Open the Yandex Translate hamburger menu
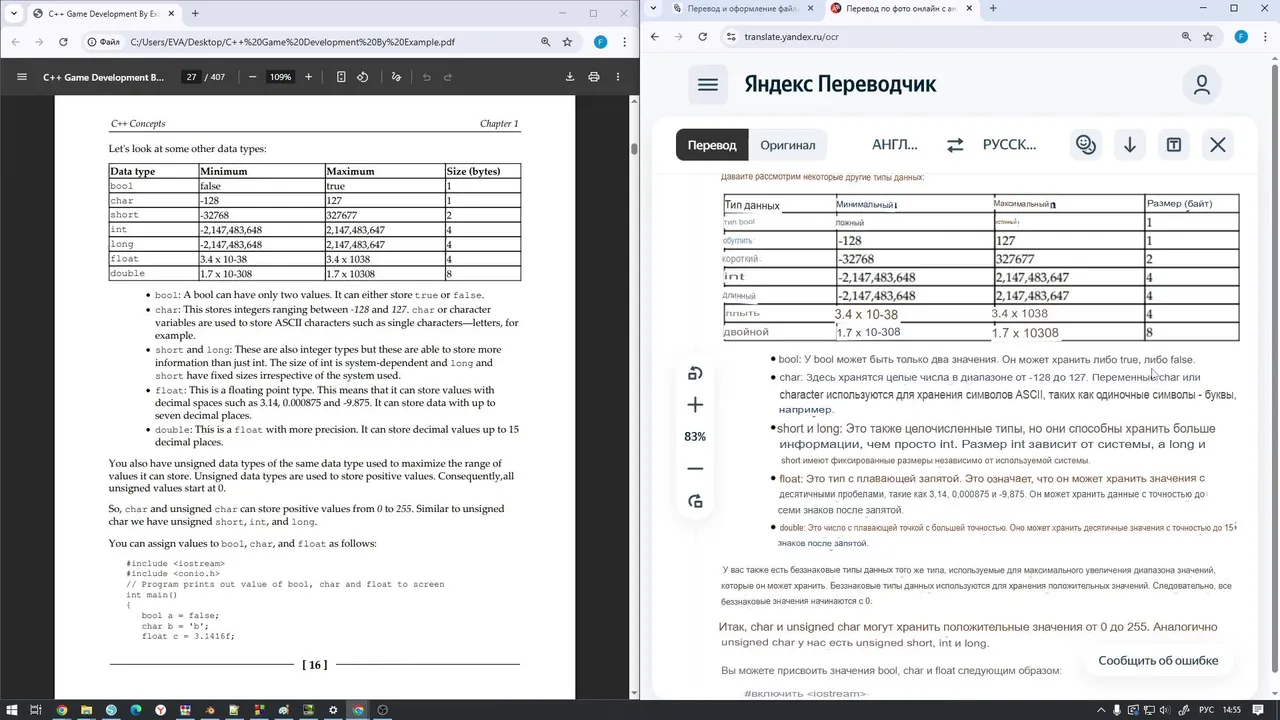Viewport: 1280px width, 720px height. pos(708,85)
